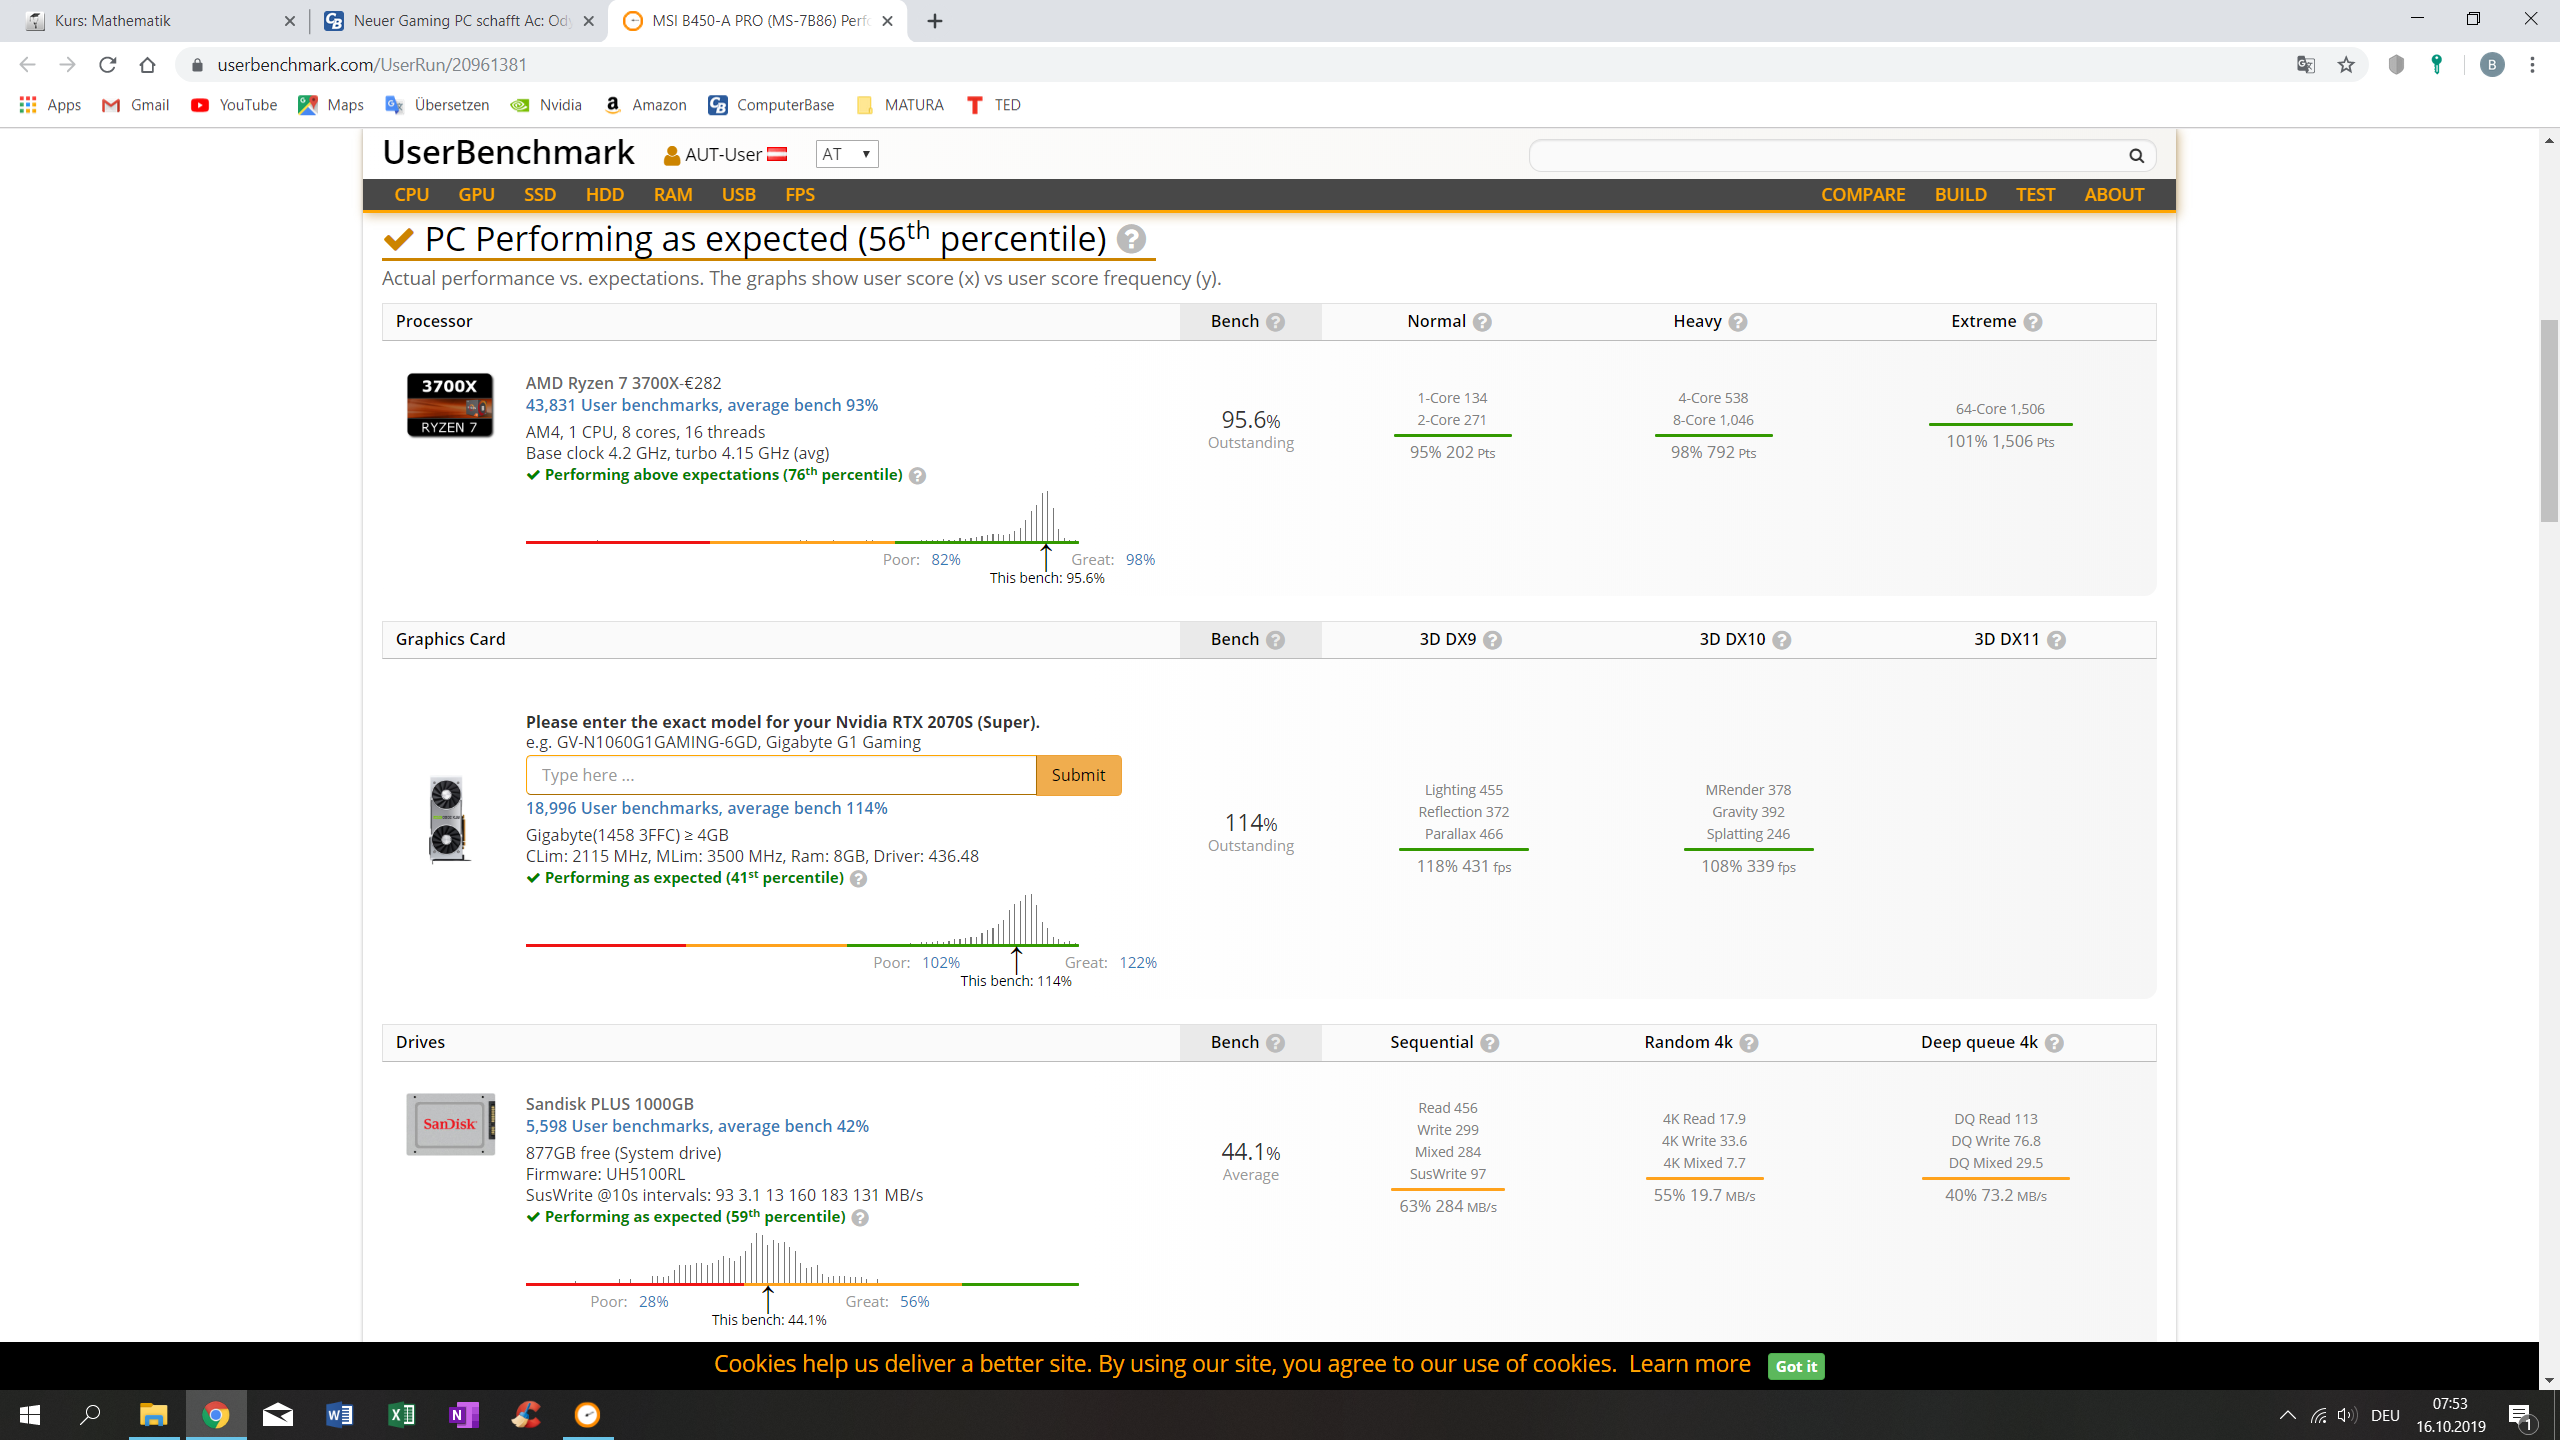The height and width of the screenshot is (1440, 2560).
Task: Dismiss cookies with Got it button
Action: pyautogui.click(x=1796, y=1366)
